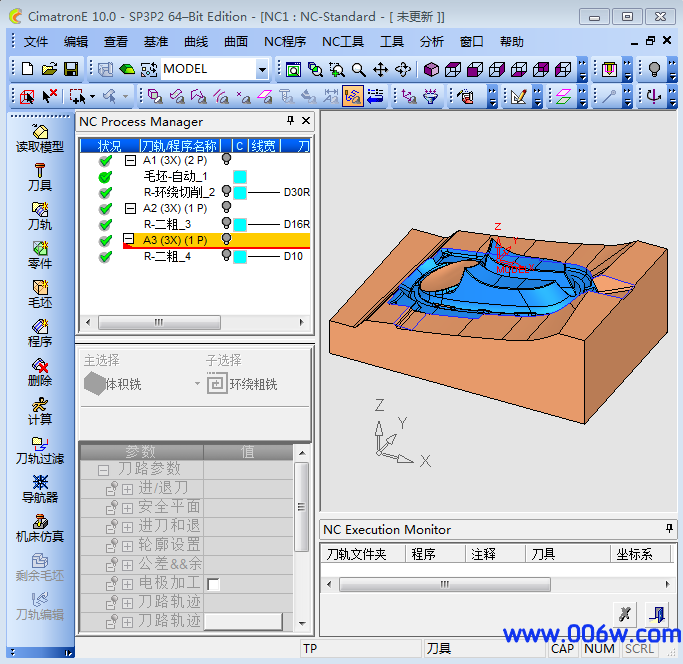Open the MODEL combo box dropdown

click(x=262, y=69)
